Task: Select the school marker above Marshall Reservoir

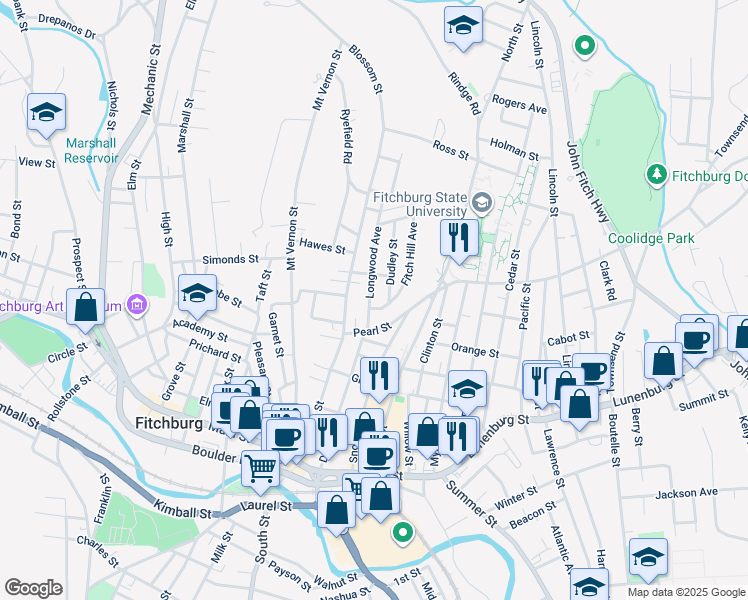Action: tap(46, 114)
